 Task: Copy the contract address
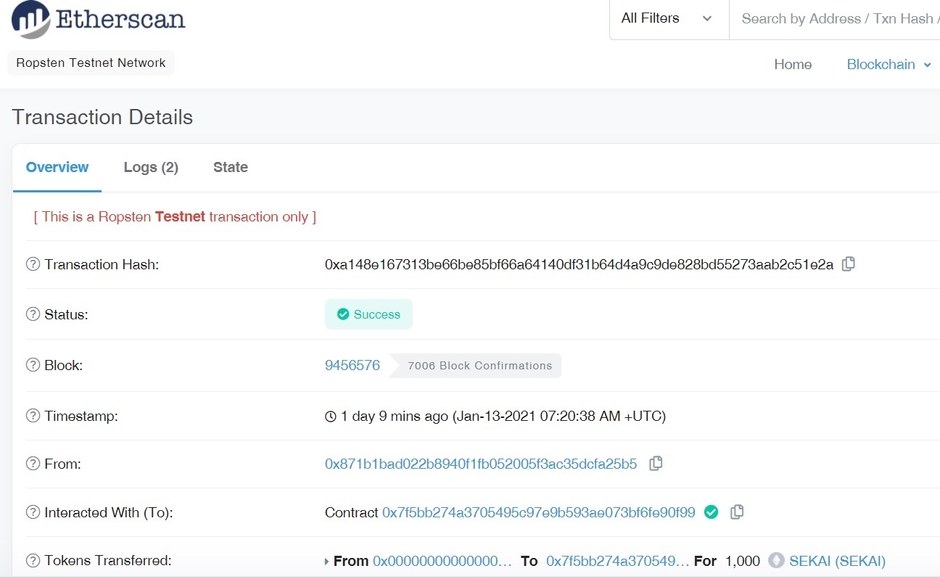click(737, 512)
